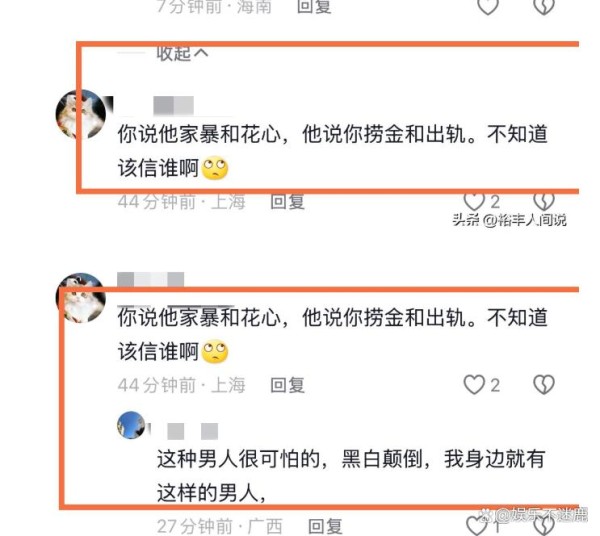Open blurred username above second 上海 comment
Image resolution: width=600 pixels, height=536 pixels.
tap(150, 280)
